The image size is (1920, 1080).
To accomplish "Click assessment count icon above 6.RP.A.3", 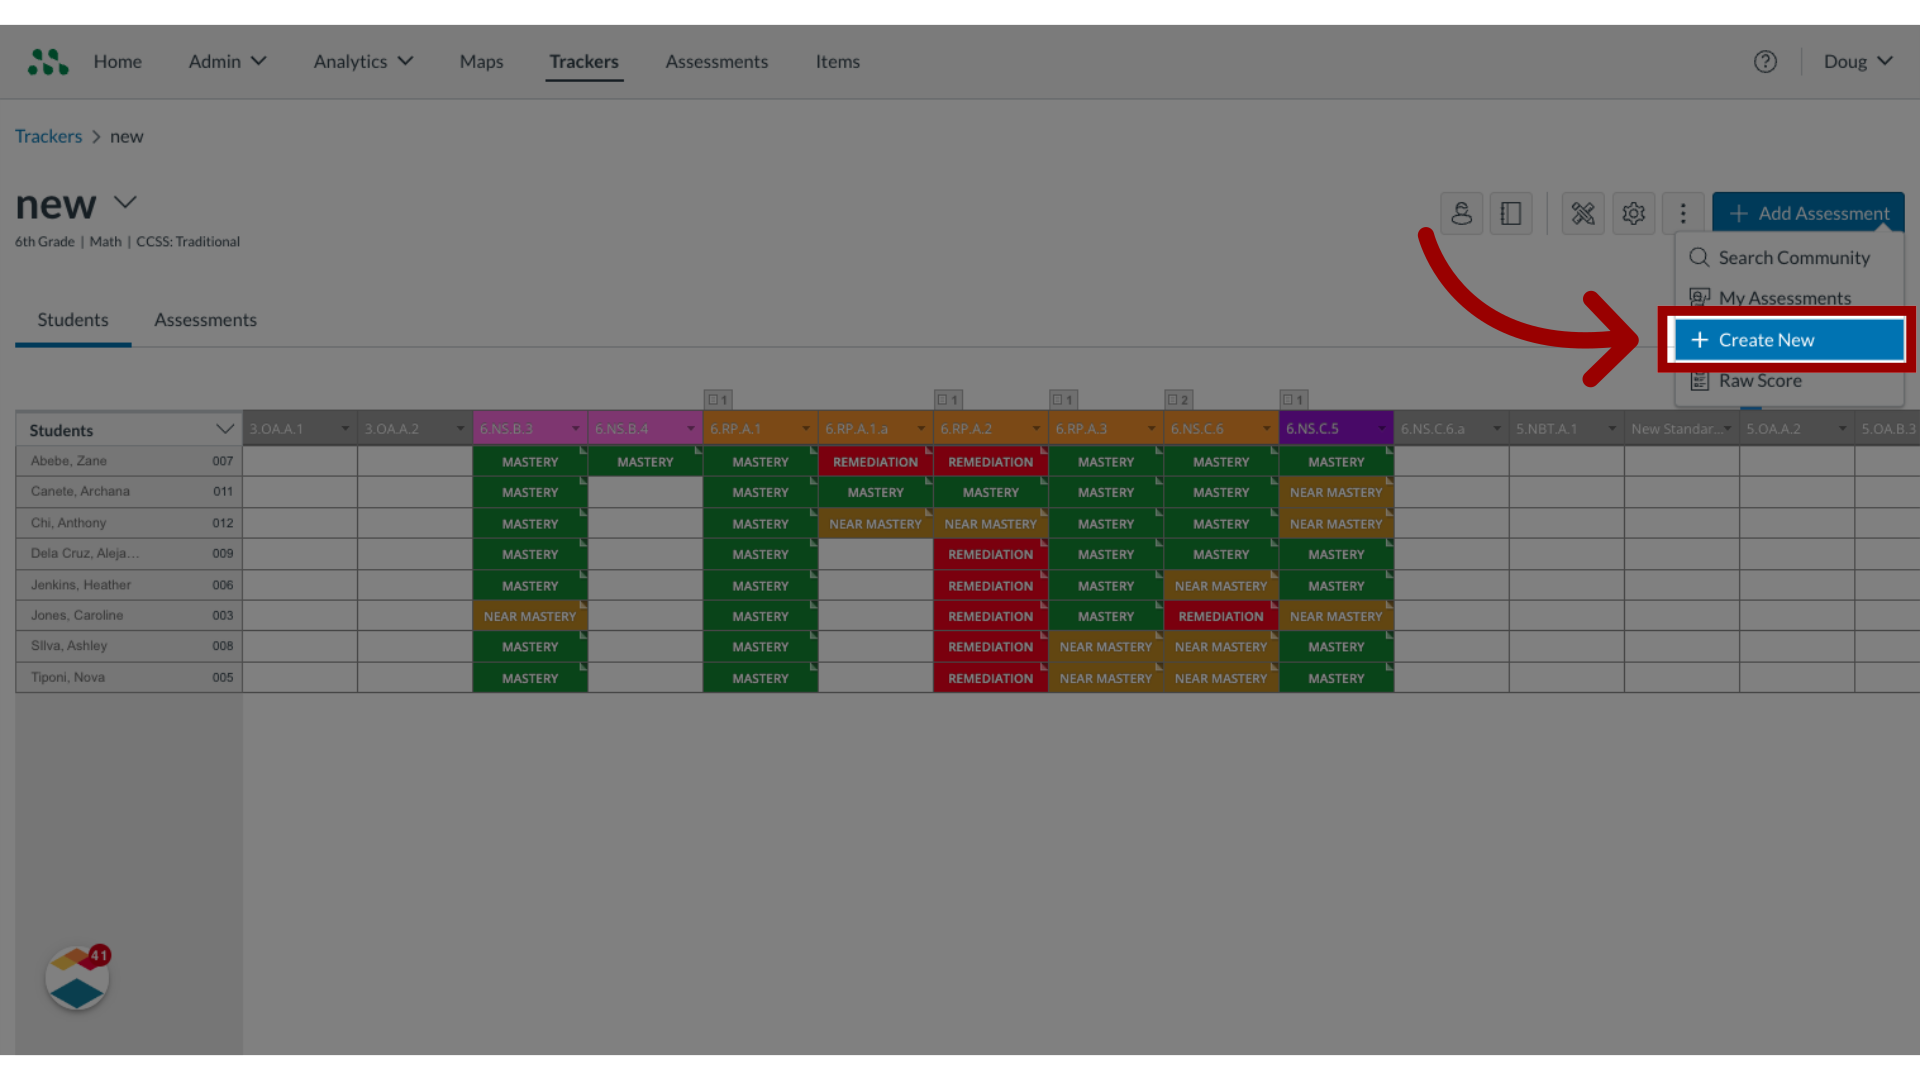I will point(1063,399).
